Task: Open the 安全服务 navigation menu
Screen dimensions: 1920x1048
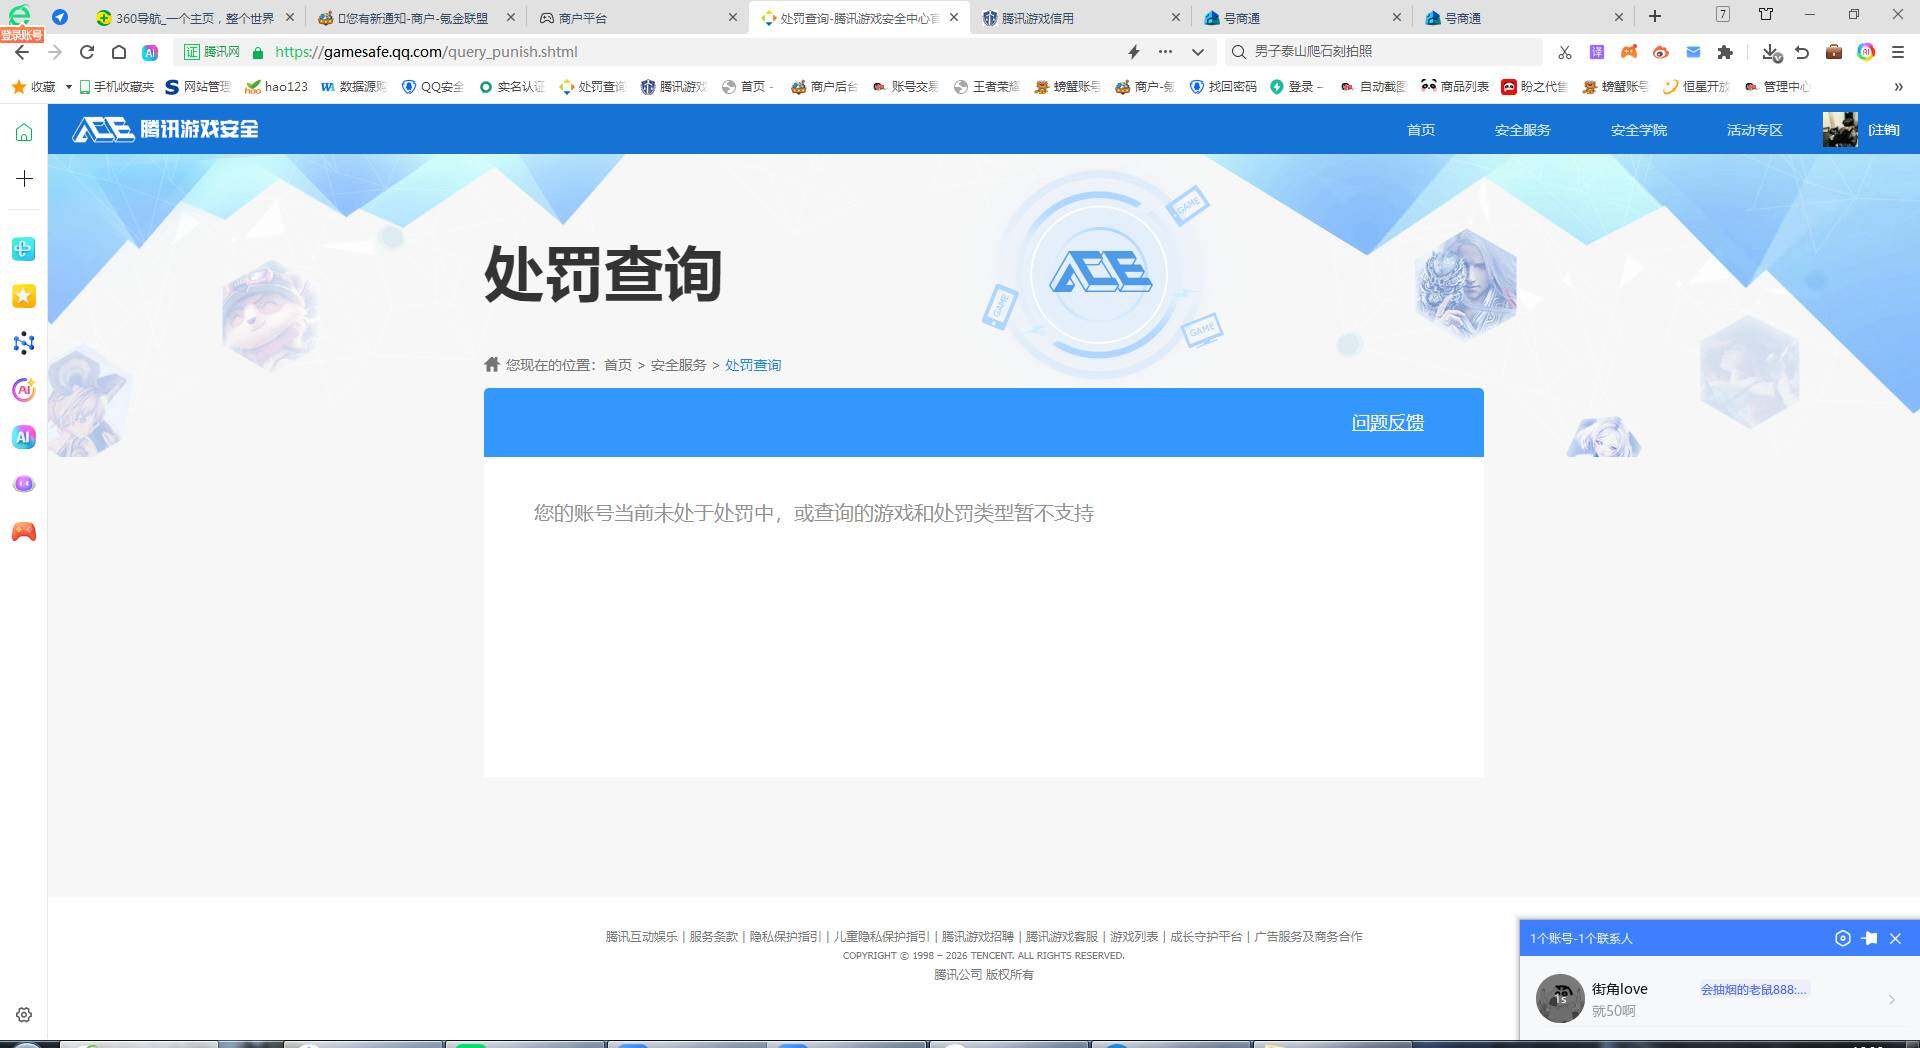Action: click(1521, 129)
